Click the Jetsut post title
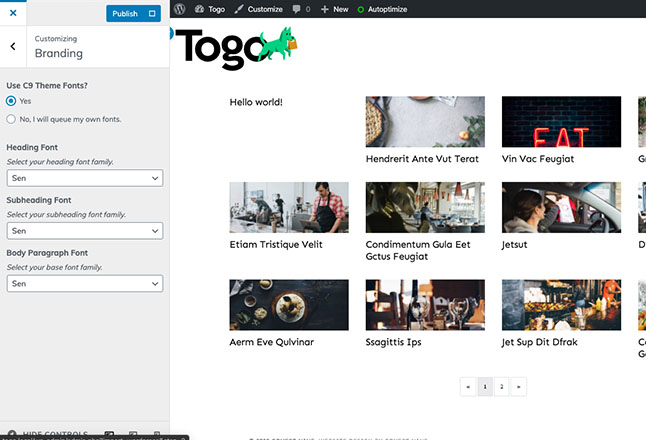Viewport: 646px width, 440px height. click(x=515, y=245)
